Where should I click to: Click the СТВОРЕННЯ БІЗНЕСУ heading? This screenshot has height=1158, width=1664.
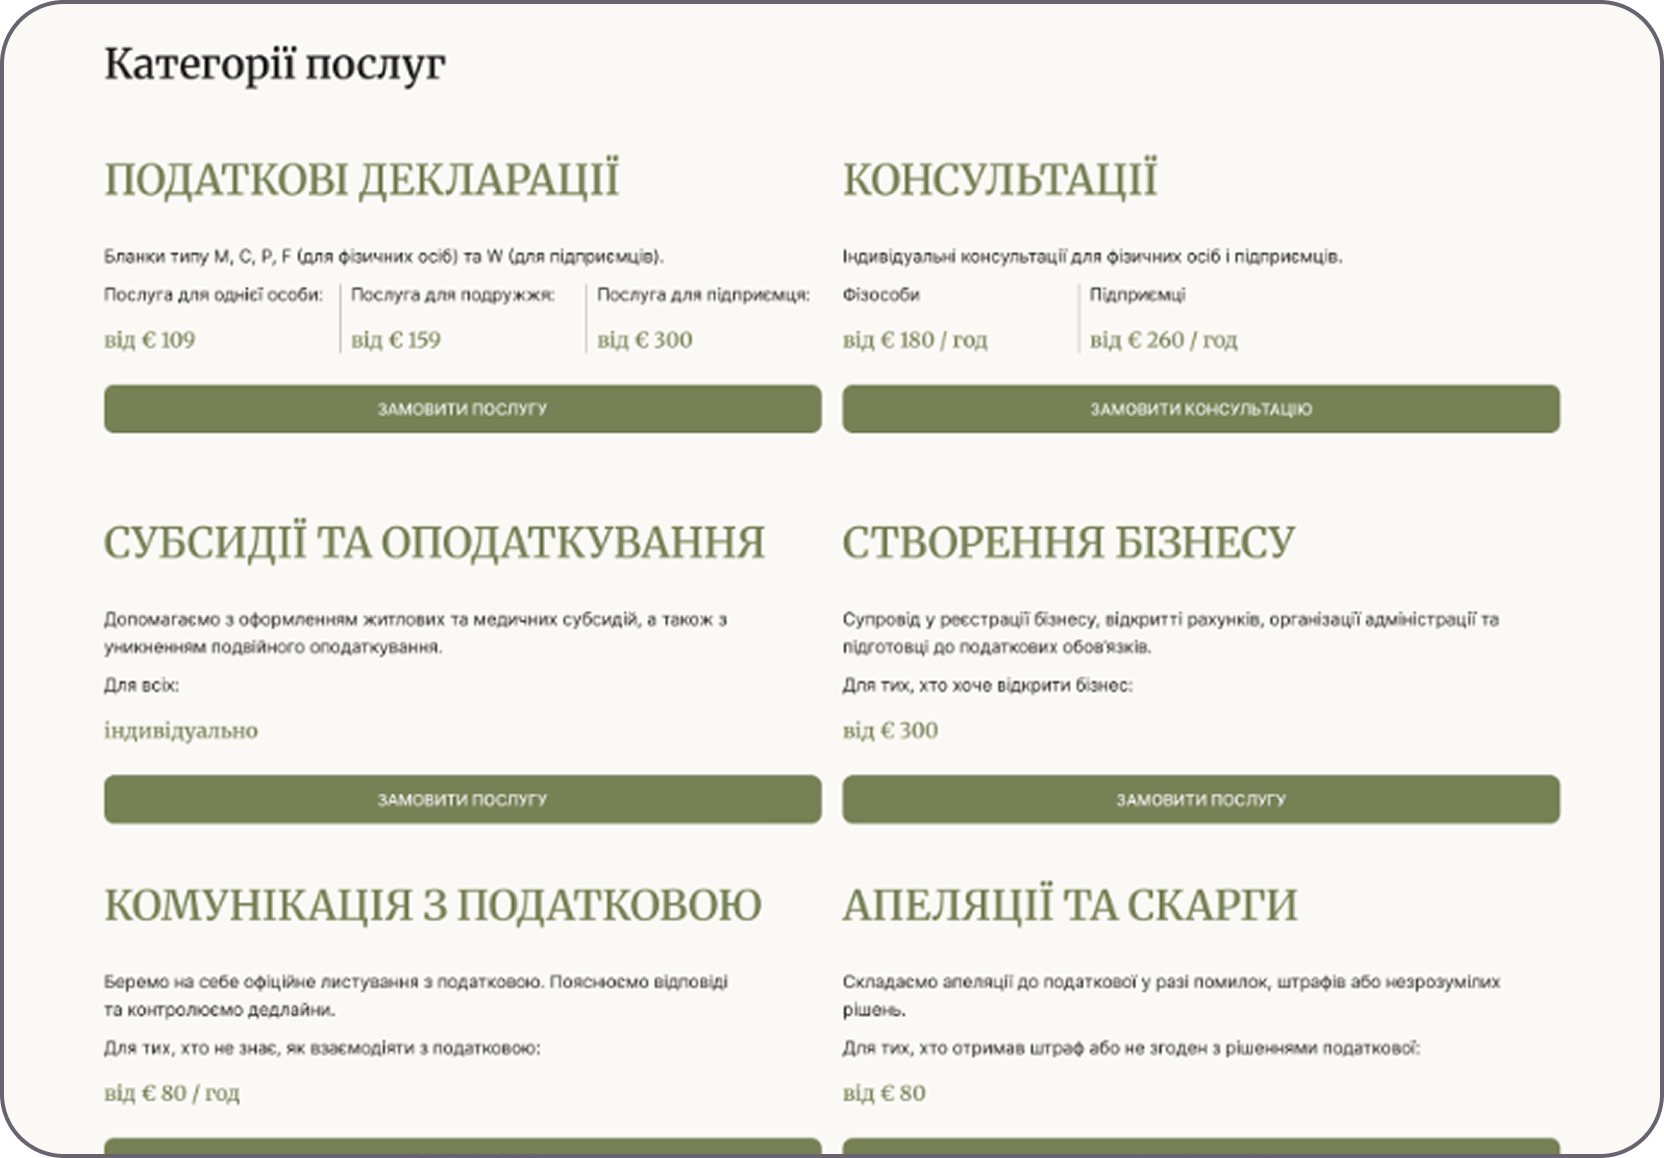(x=1068, y=543)
